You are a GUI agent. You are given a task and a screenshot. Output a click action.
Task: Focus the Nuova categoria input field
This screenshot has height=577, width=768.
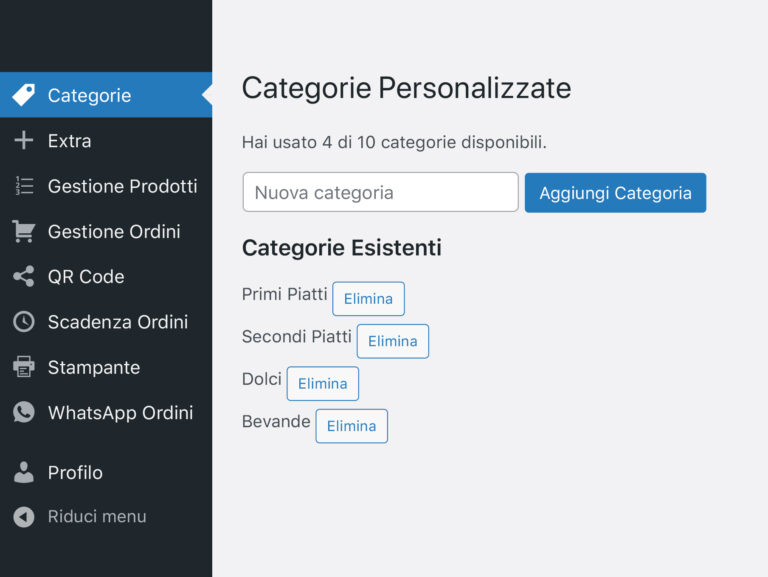[x=381, y=192]
